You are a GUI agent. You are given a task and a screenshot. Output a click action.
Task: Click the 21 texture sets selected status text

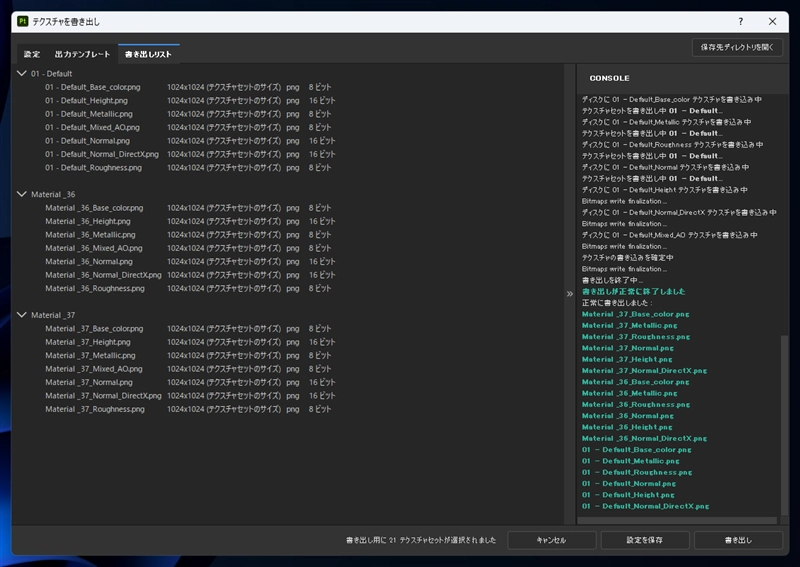tap(421, 540)
